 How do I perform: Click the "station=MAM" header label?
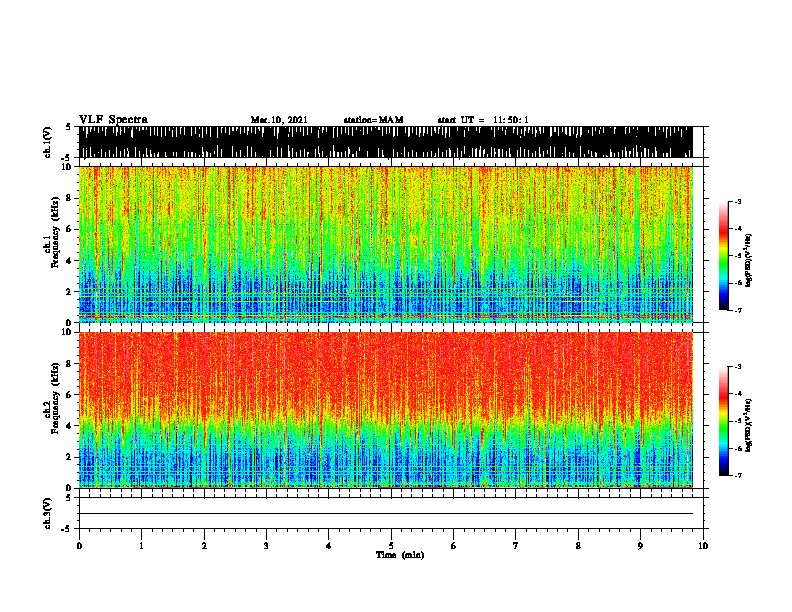tap(373, 120)
